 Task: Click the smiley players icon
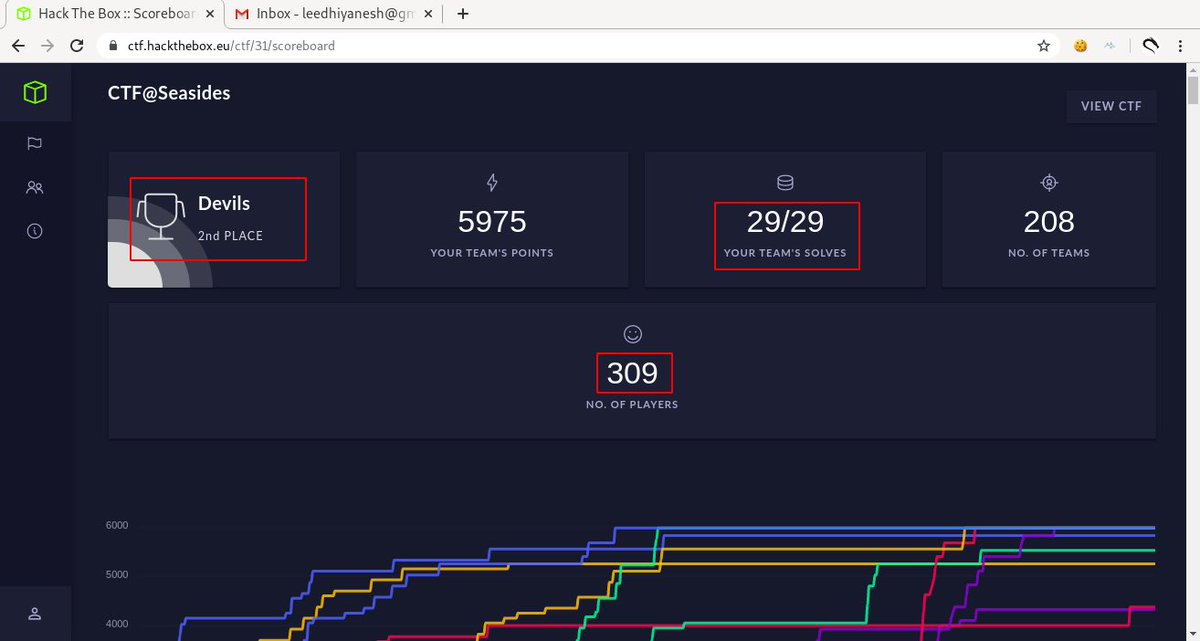pos(632,333)
